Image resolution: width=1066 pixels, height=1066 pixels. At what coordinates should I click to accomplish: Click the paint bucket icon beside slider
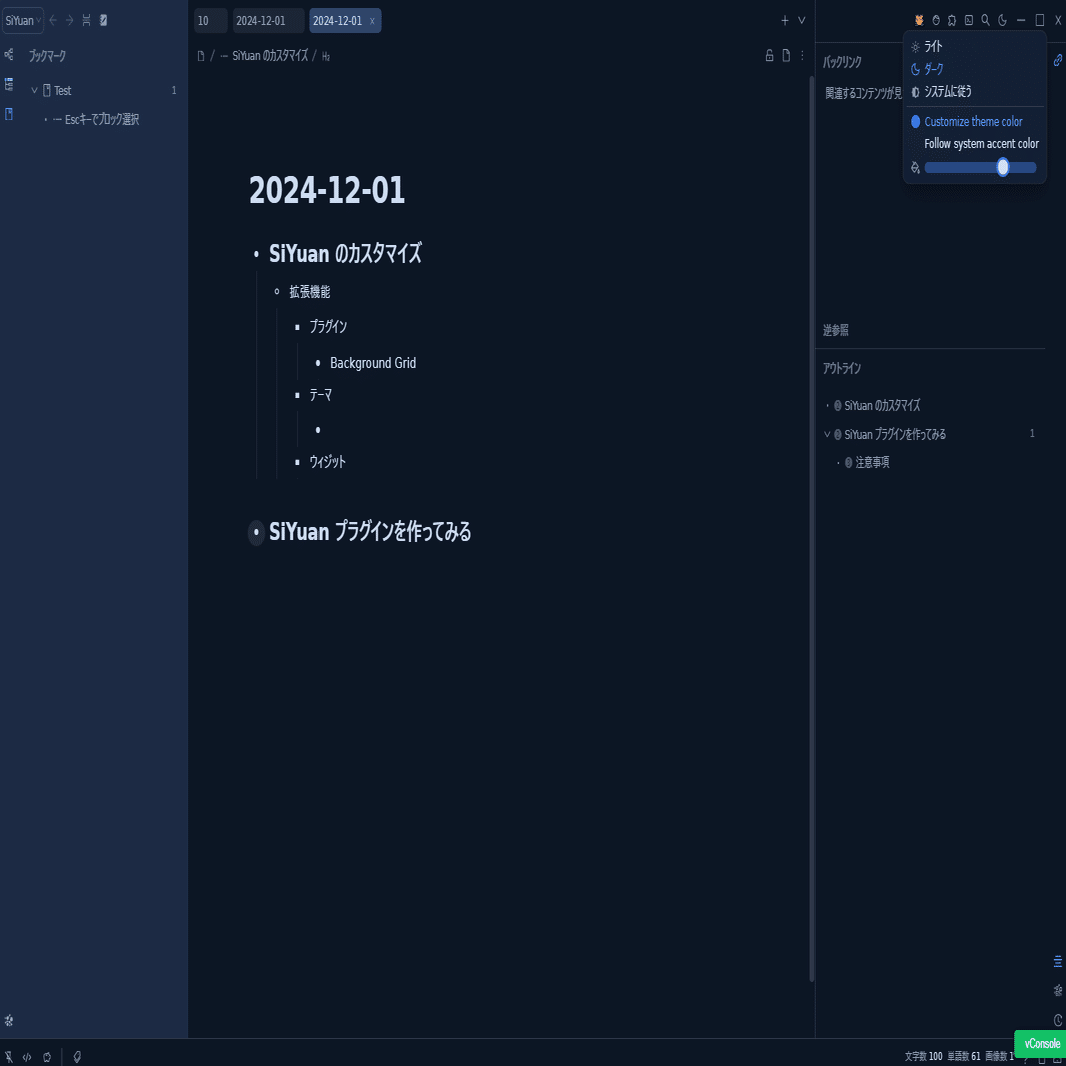pos(915,167)
